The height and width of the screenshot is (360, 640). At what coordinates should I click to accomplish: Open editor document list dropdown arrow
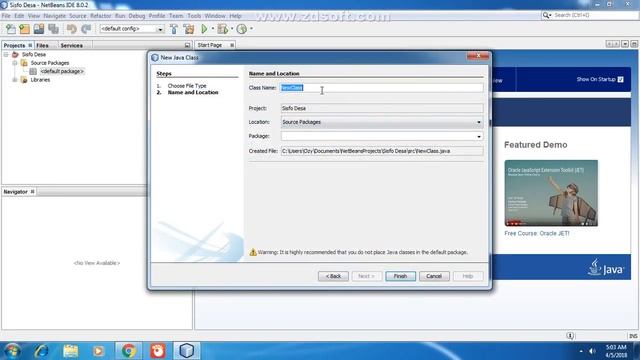point(625,44)
